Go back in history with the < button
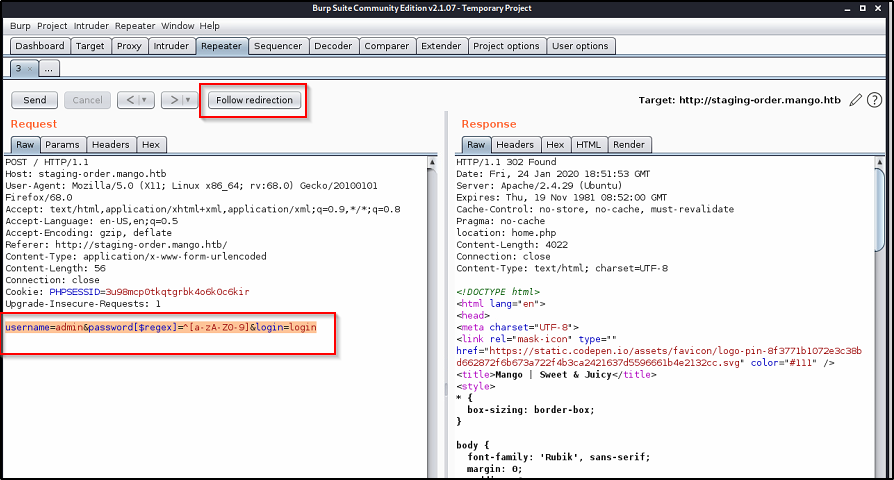Viewport: 894px width, 480px height. 130,100
